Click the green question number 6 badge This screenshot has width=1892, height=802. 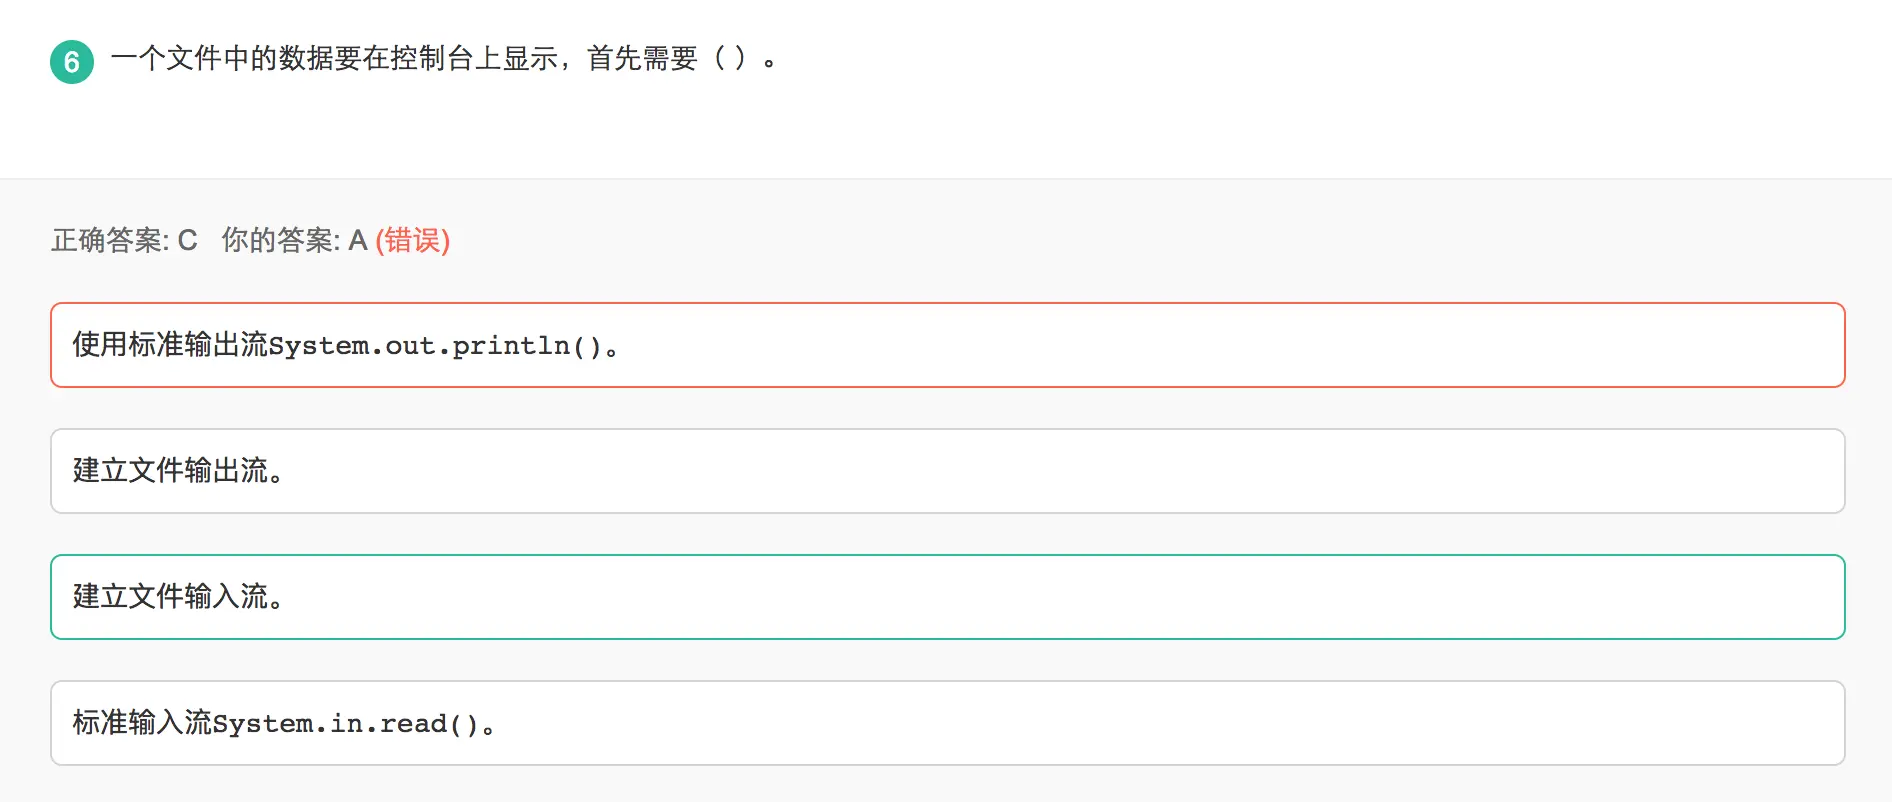72,62
